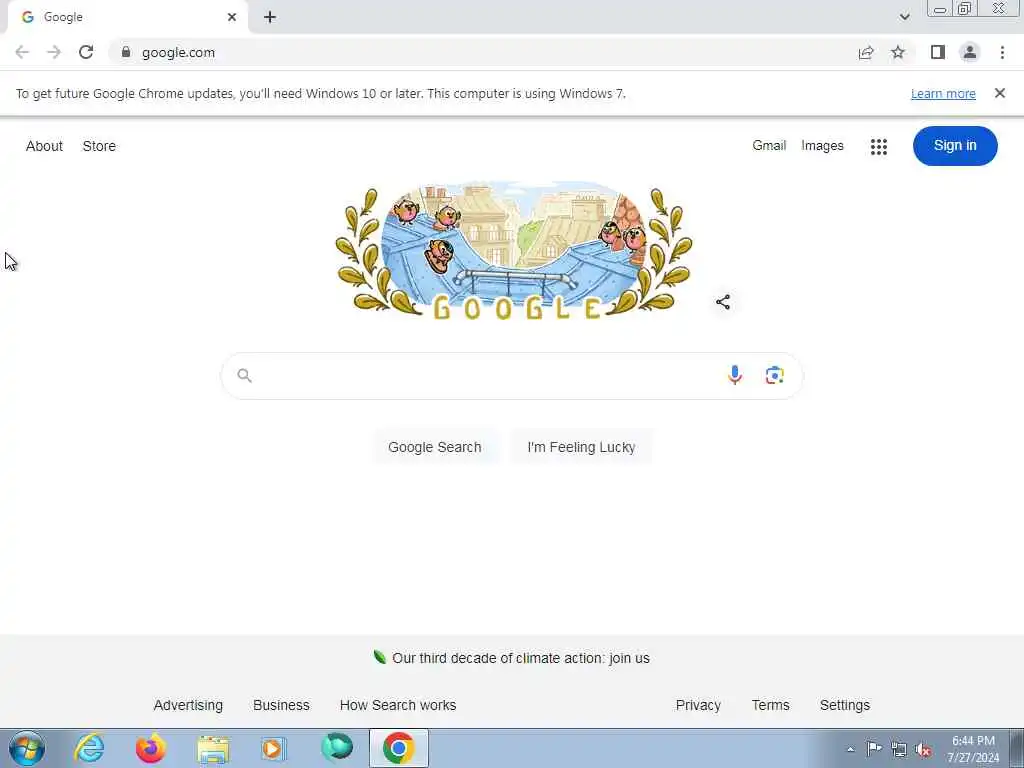Screen dimensions: 1024x768
Task: Open Chrome three-dot menu
Action: (1002, 52)
